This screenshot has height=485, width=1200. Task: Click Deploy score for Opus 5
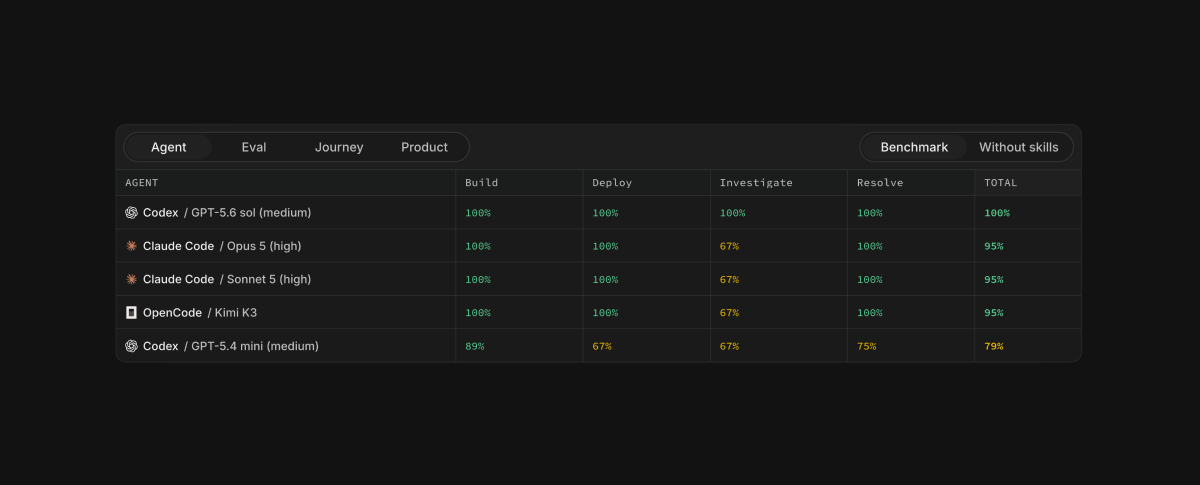tap(605, 246)
